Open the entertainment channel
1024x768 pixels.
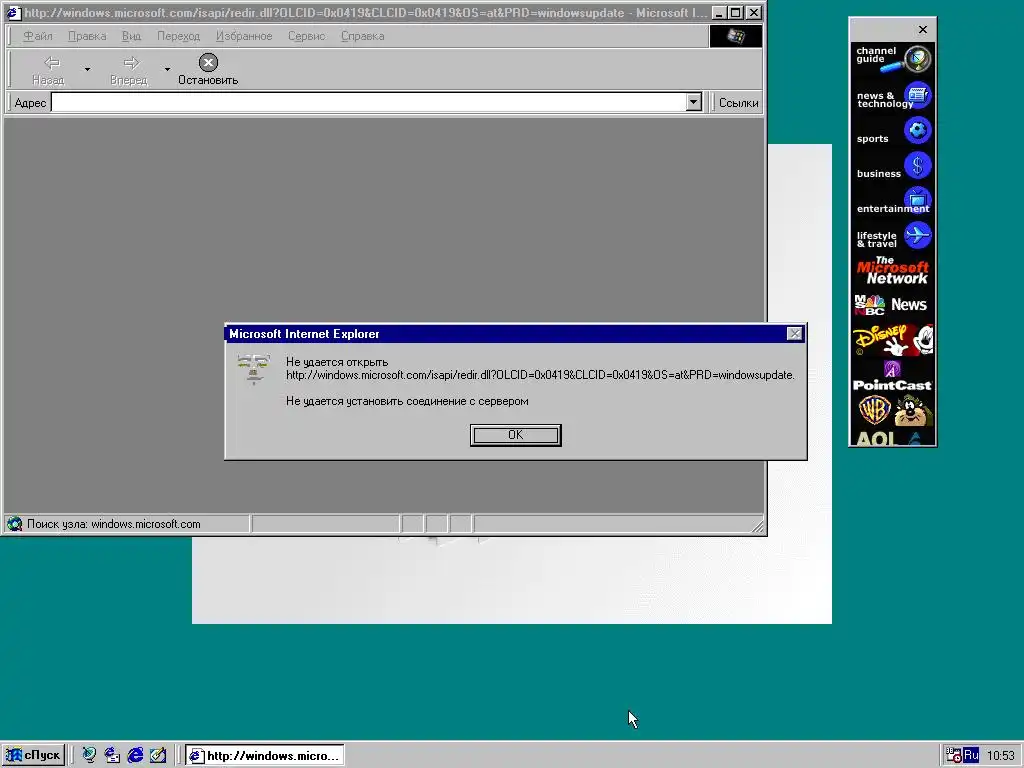click(x=893, y=202)
